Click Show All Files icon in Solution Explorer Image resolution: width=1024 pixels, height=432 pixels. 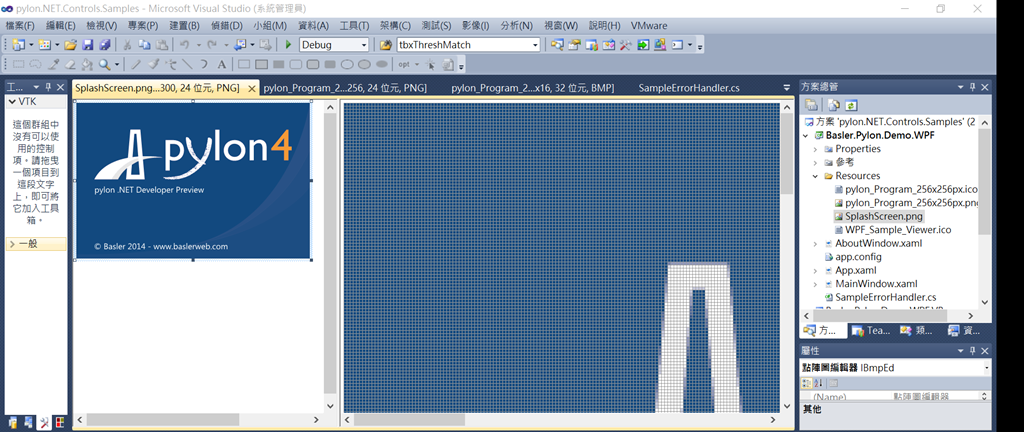tap(833, 104)
